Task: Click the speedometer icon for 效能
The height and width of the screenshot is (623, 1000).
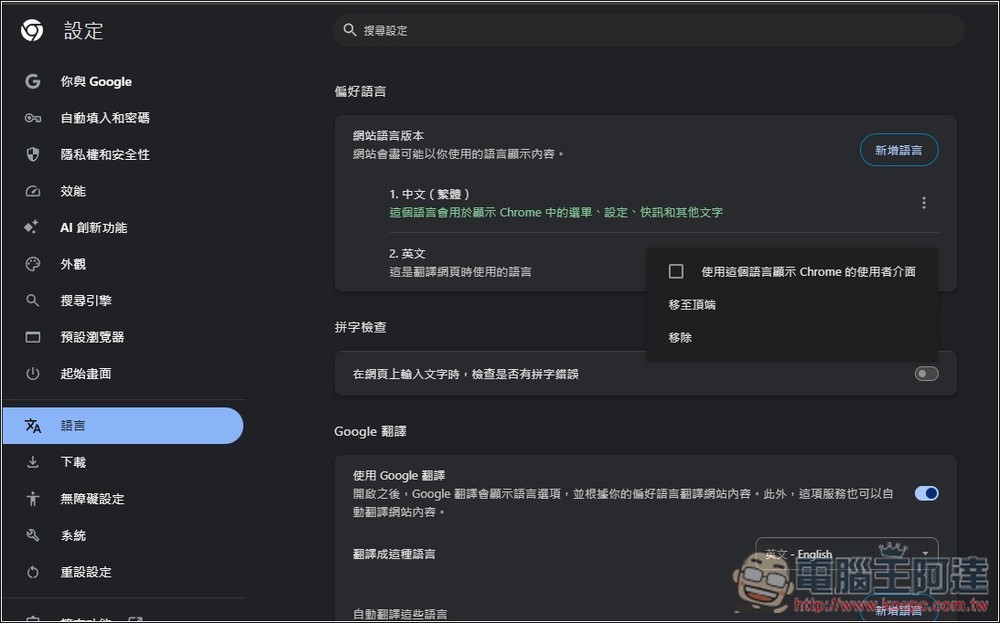Action: pyautogui.click(x=33, y=191)
